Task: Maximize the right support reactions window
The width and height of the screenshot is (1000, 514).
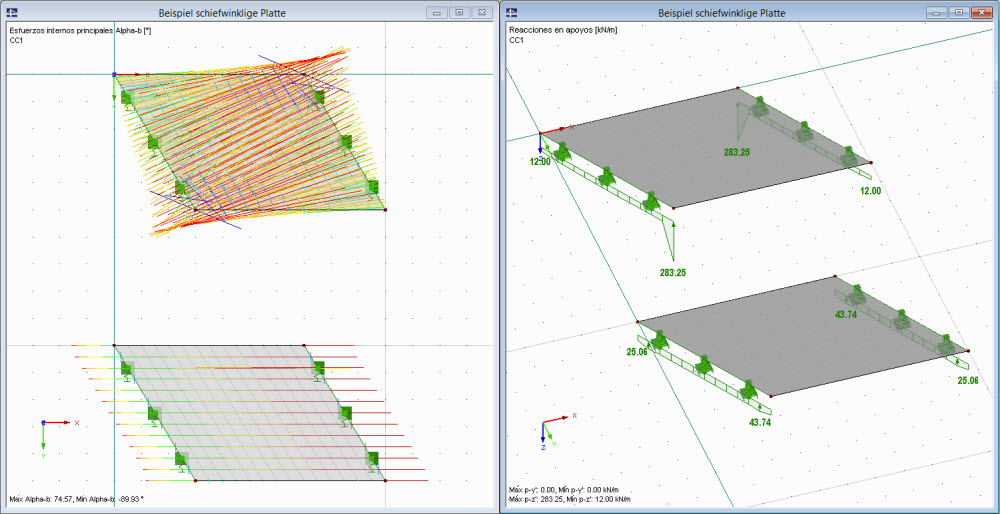Action: pos(958,13)
